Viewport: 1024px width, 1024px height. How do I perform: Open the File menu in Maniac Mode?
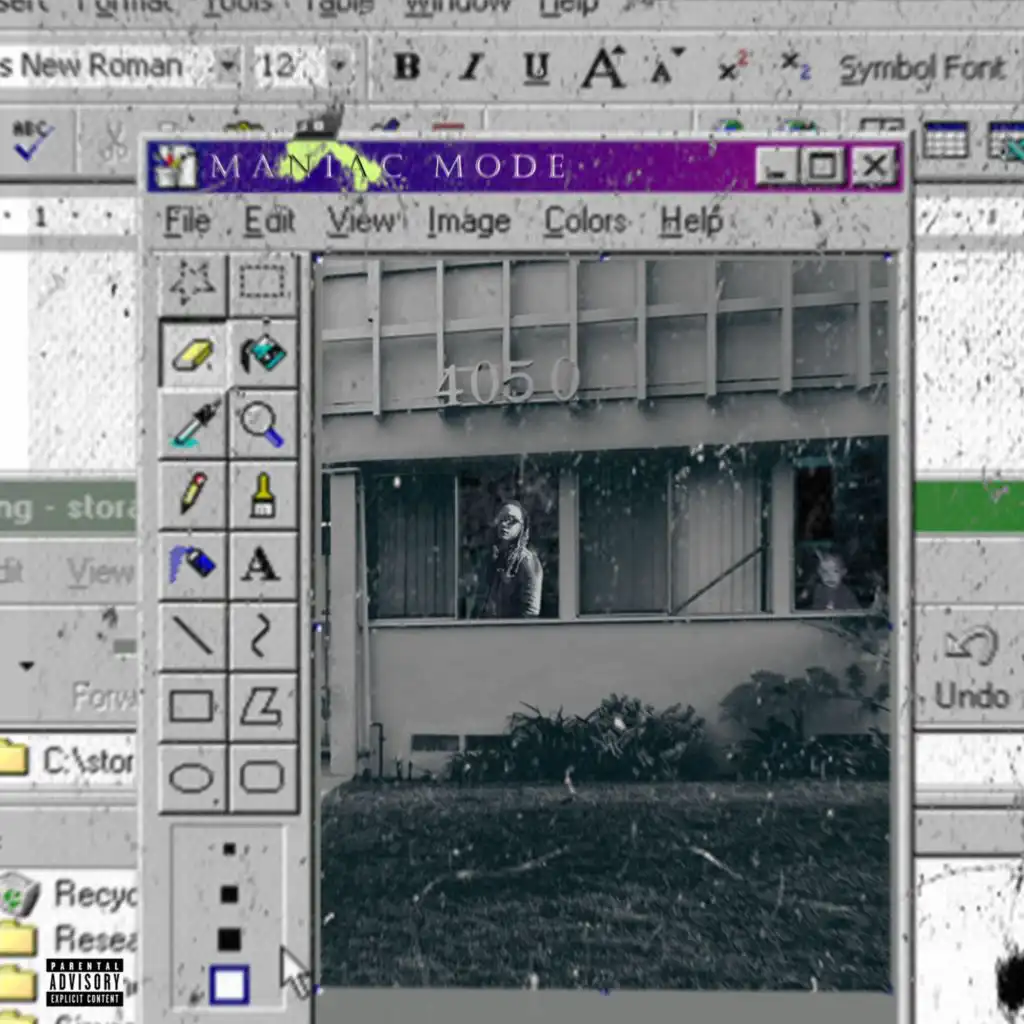tap(187, 221)
